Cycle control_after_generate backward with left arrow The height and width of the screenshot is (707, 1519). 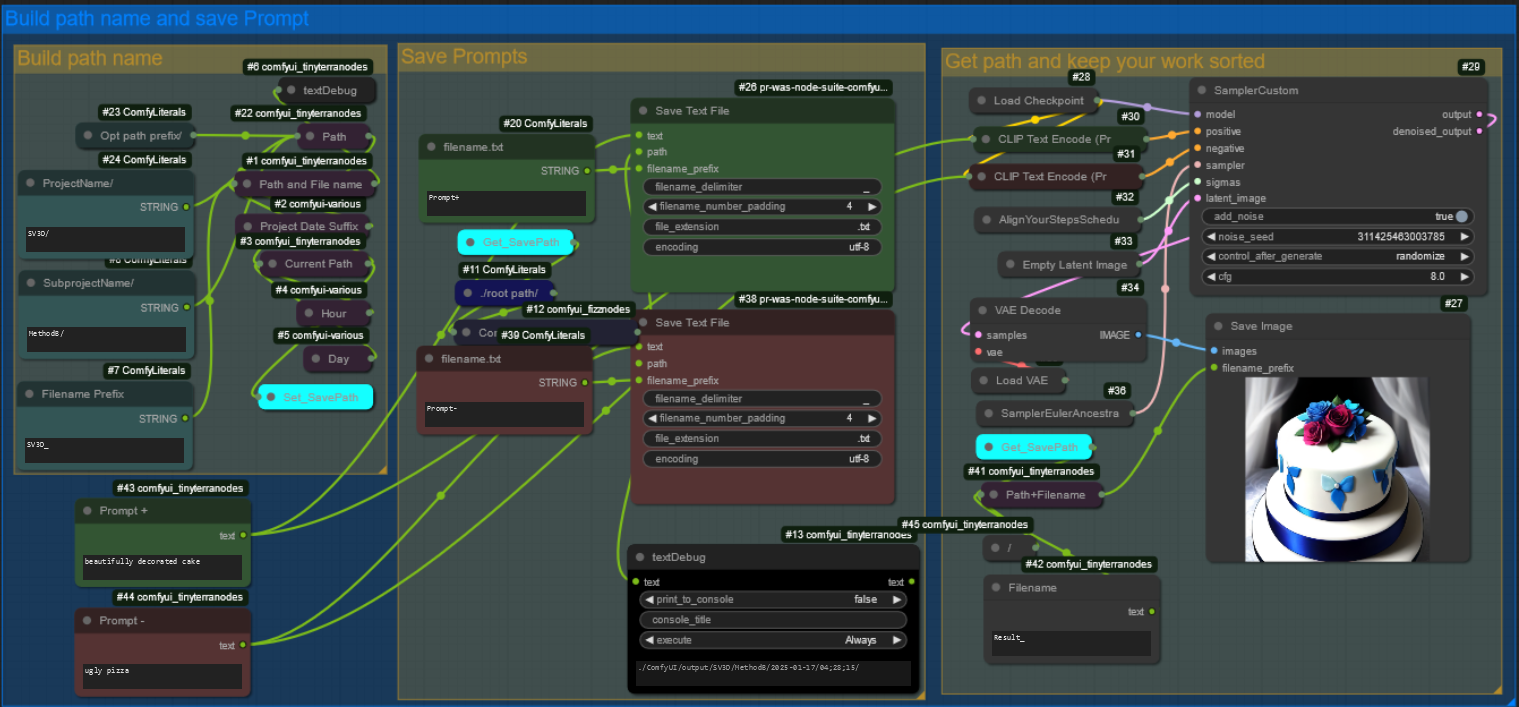pos(1211,257)
